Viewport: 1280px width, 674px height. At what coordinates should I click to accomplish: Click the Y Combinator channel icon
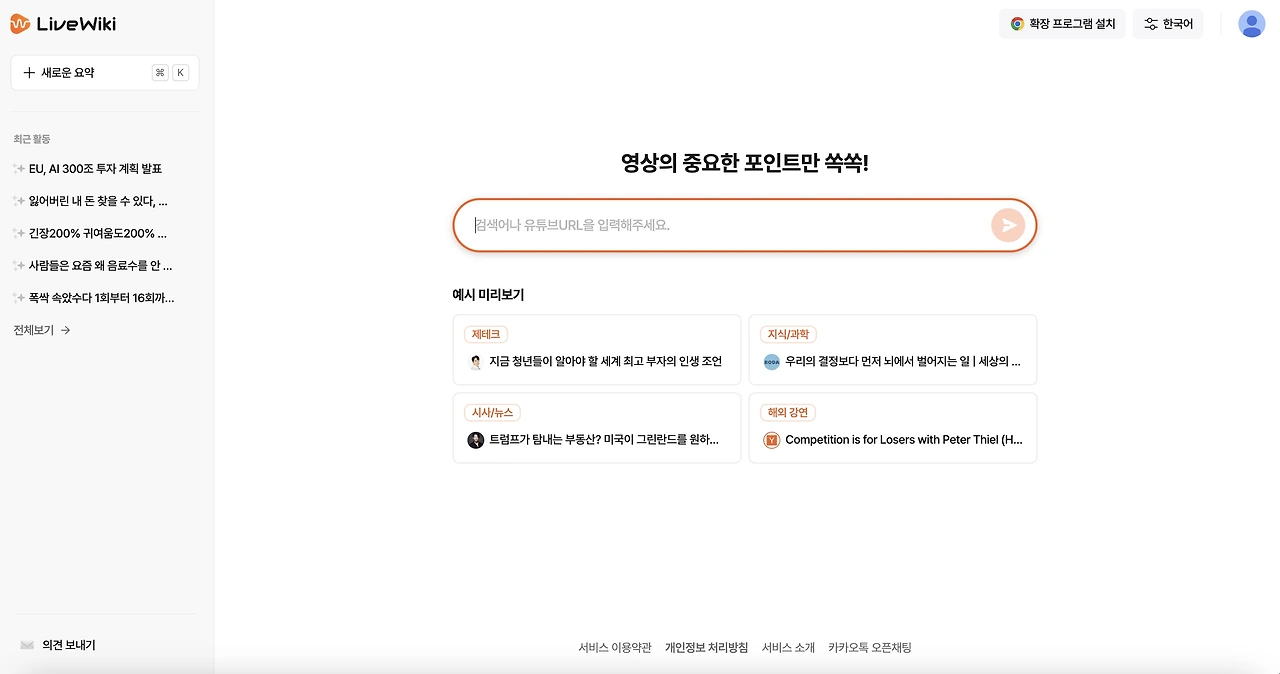point(771,440)
